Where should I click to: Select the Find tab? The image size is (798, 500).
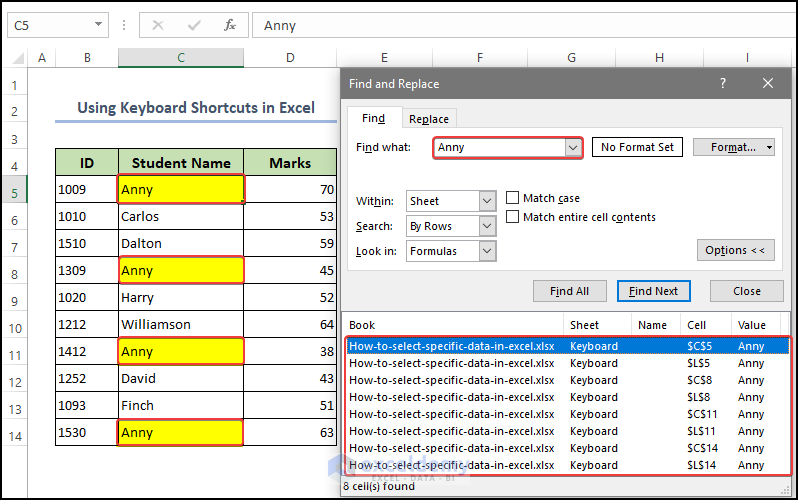tap(373, 118)
